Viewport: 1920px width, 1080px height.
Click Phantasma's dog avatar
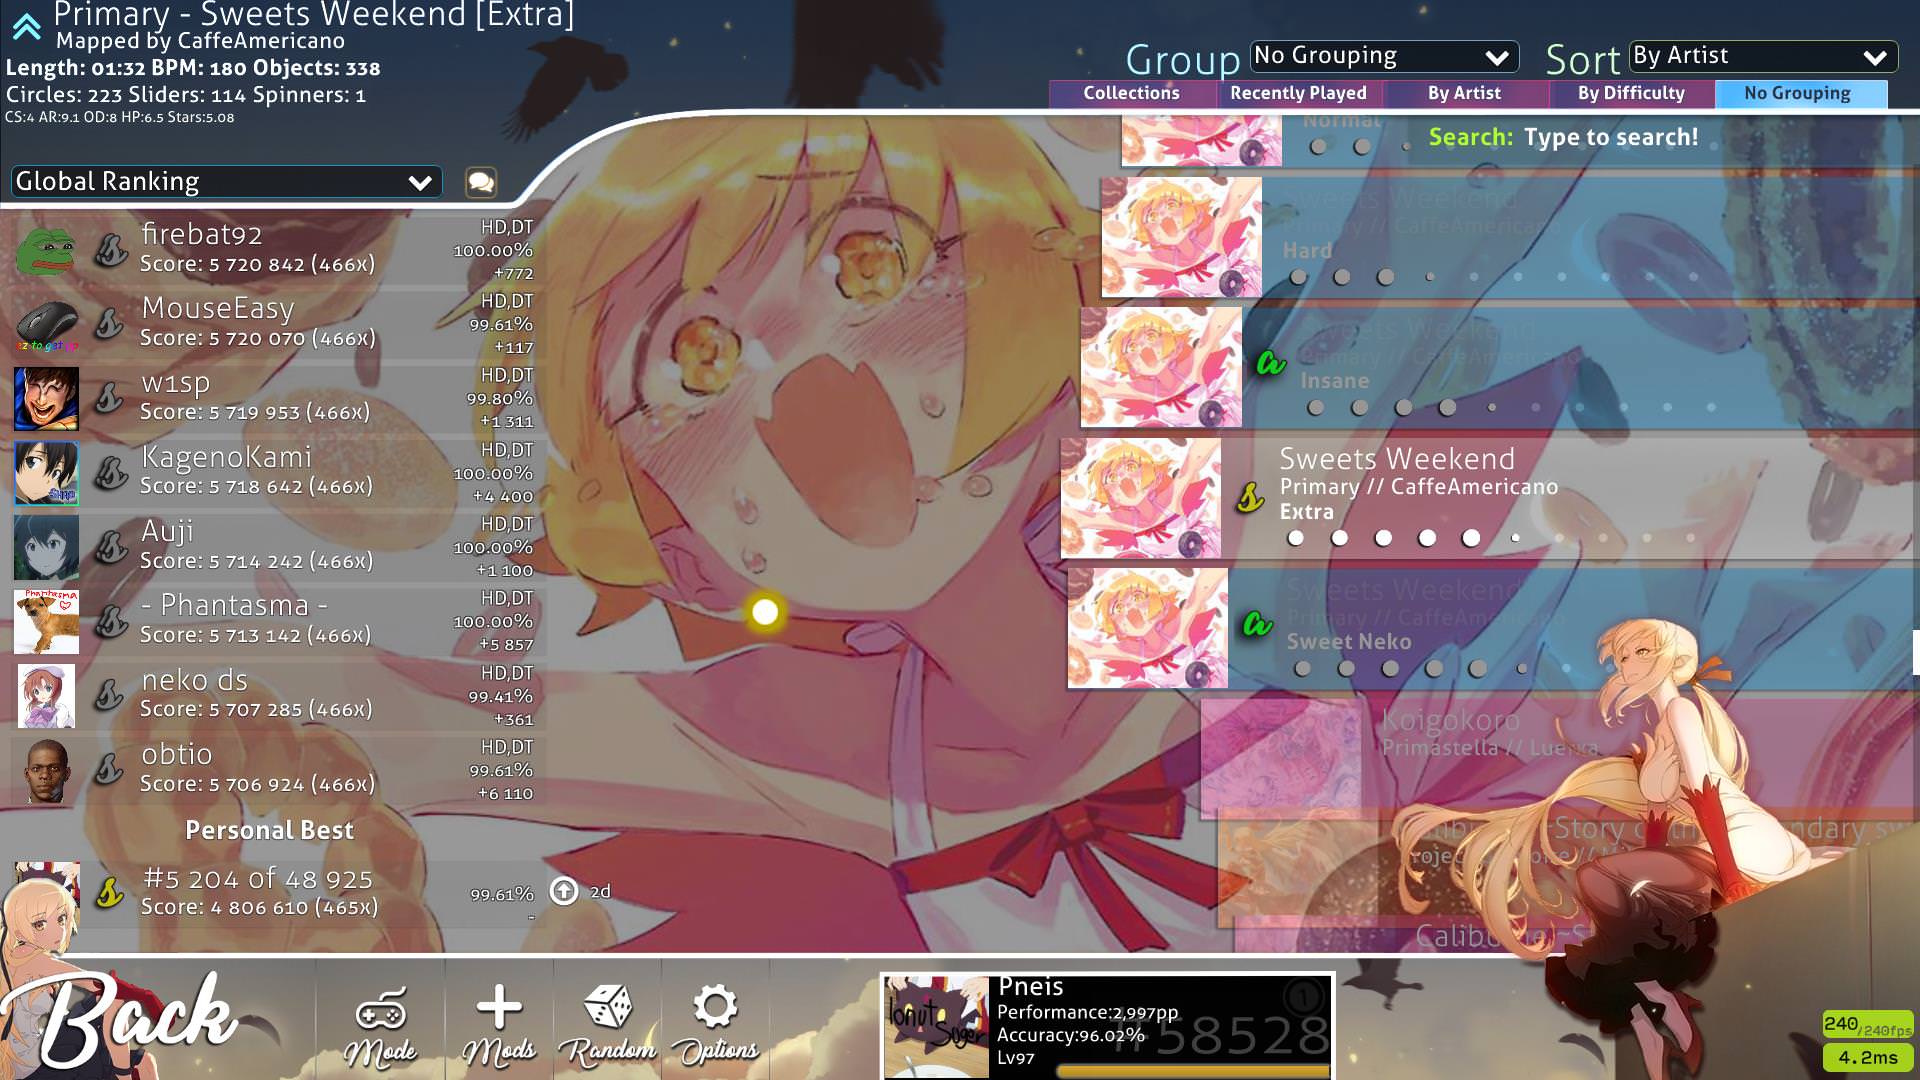46,621
